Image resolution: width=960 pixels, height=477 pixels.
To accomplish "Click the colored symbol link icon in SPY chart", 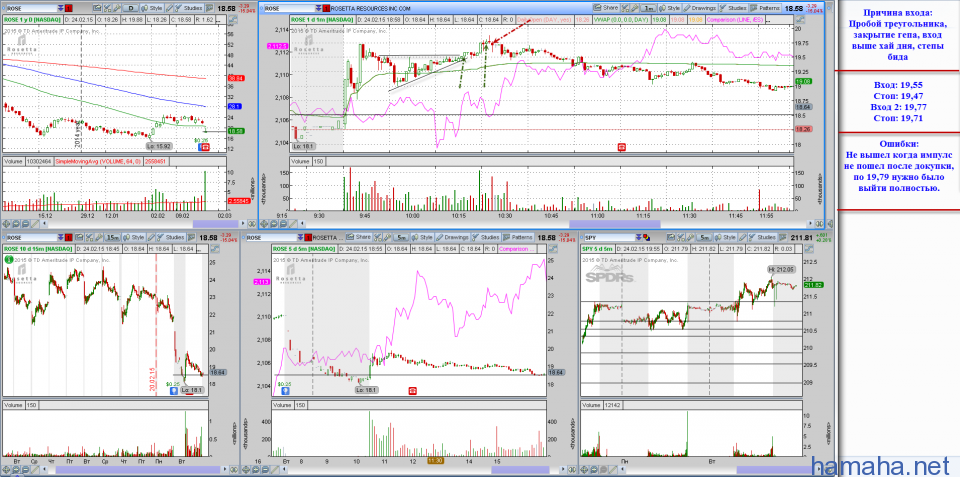I will pos(647,237).
